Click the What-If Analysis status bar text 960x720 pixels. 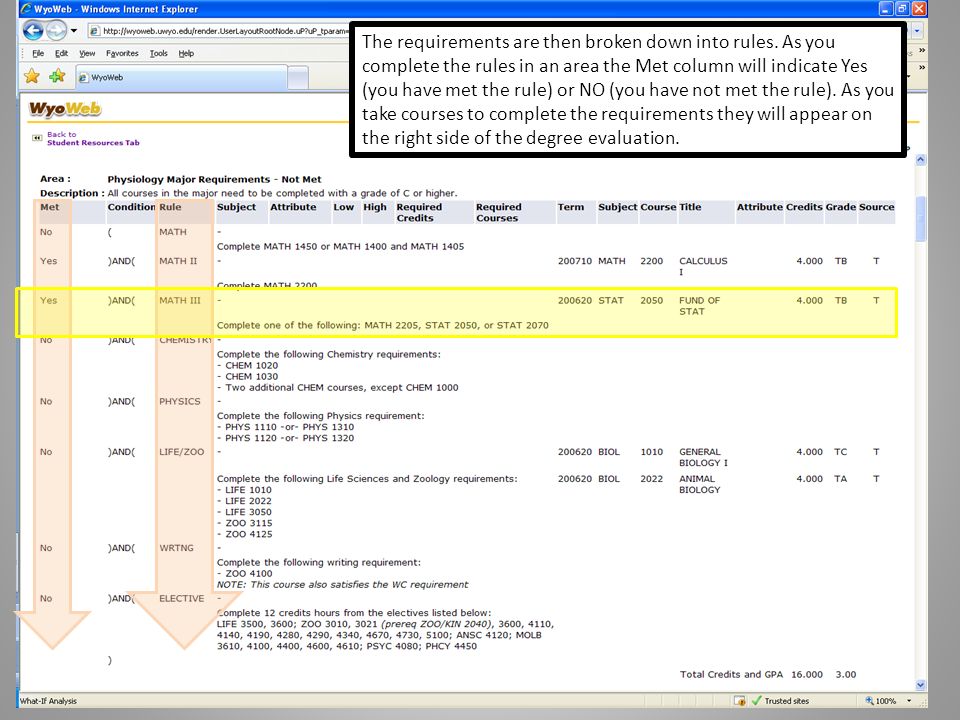point(48,701)
